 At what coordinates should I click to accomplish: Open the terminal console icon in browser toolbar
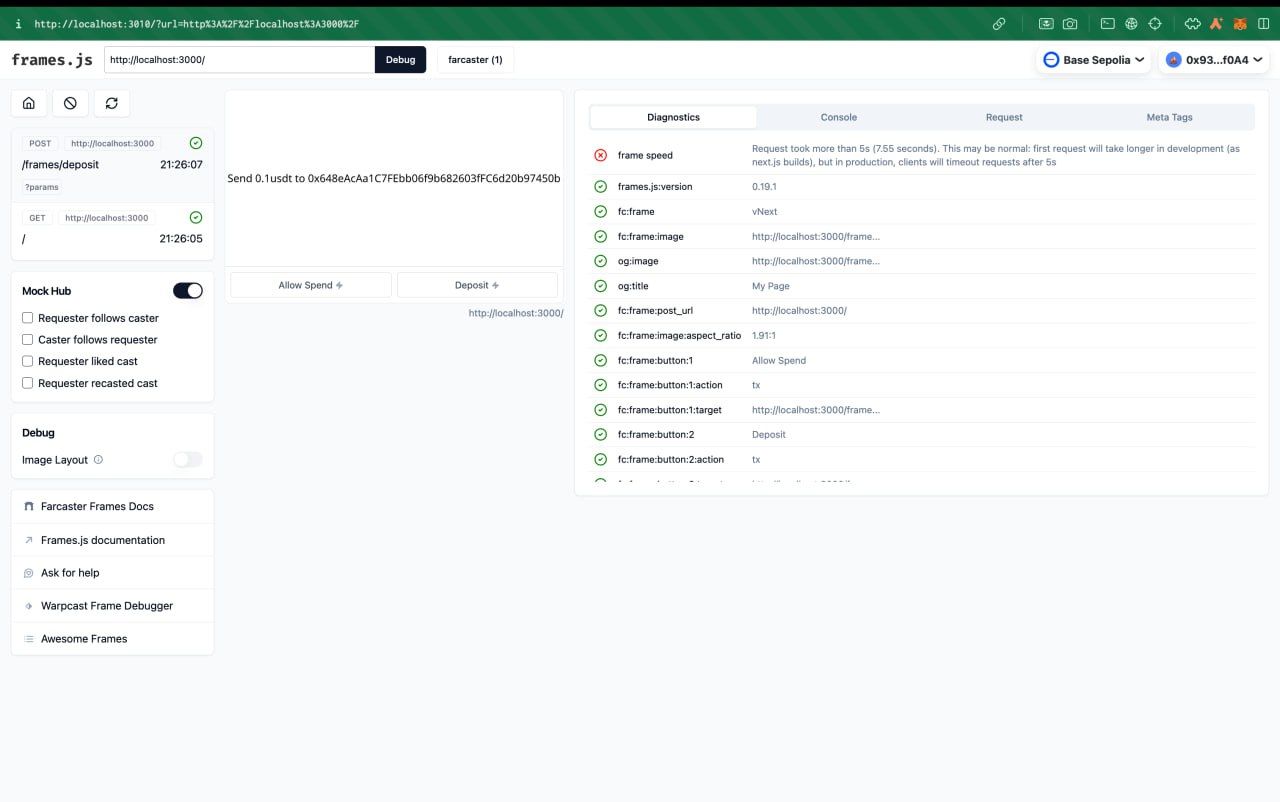(x=1107, y=23)
